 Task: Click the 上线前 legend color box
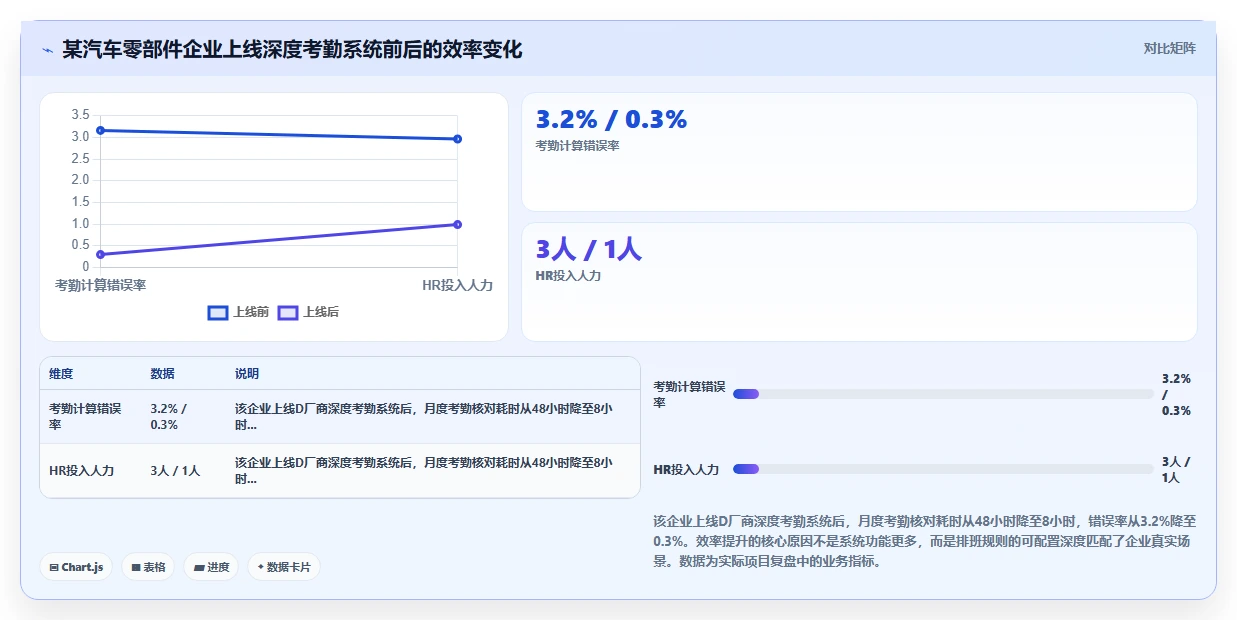pyautogui.click(x=218, y=312)
